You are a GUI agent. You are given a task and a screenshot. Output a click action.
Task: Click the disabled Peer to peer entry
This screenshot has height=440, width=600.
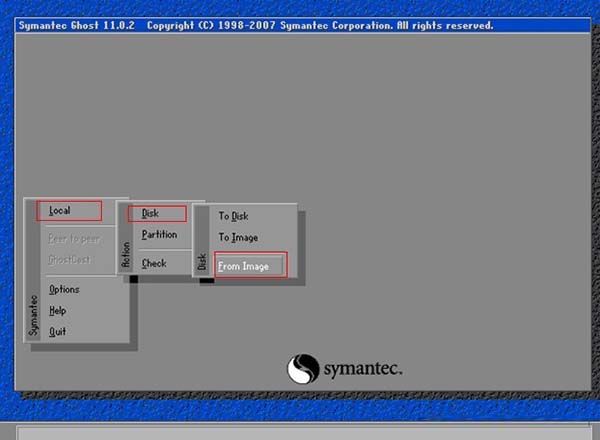tap(74, 239)
